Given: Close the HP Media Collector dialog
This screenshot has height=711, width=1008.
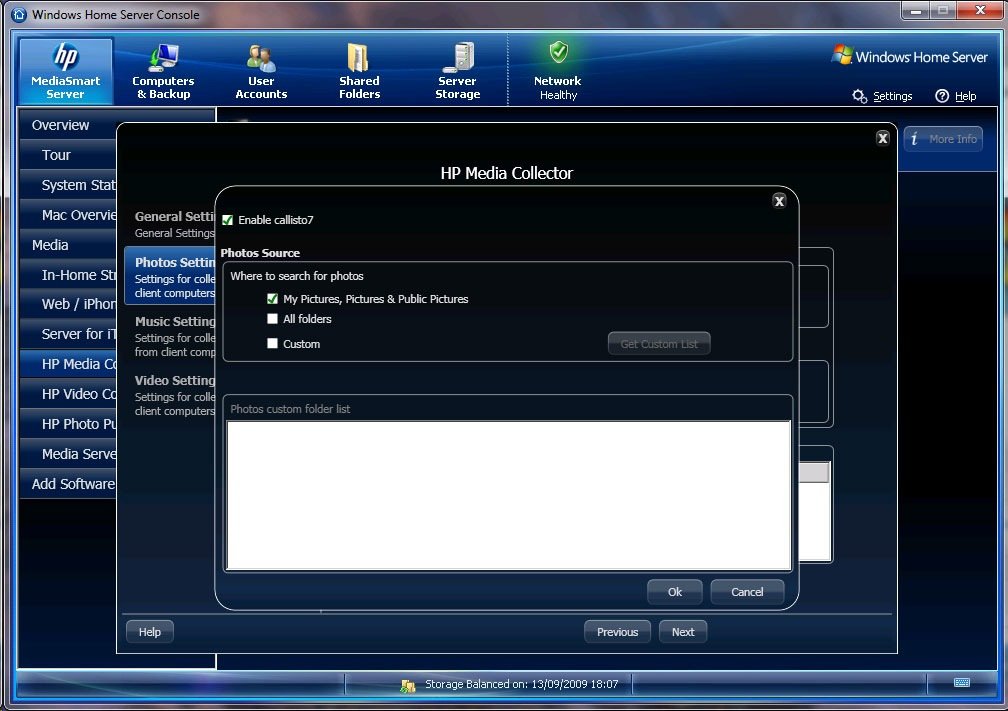Looking at the screenshot, I should tap(883, 138).
